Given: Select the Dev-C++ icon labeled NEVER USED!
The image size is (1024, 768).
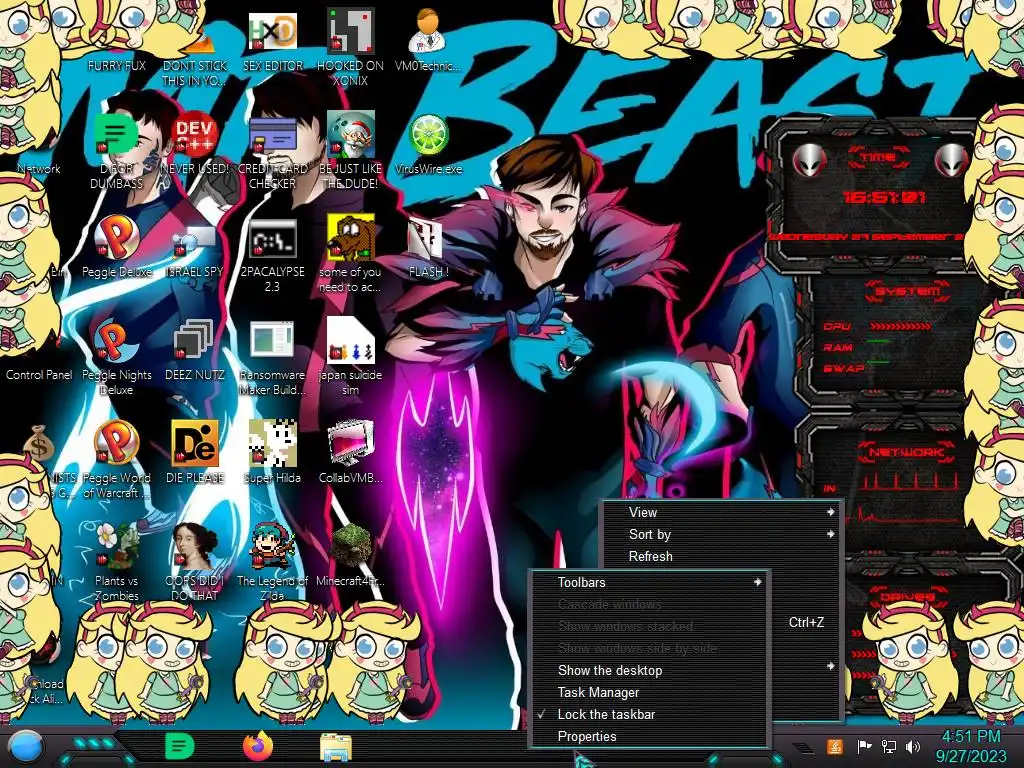Looking at the screenshot, I should point(195,144).
